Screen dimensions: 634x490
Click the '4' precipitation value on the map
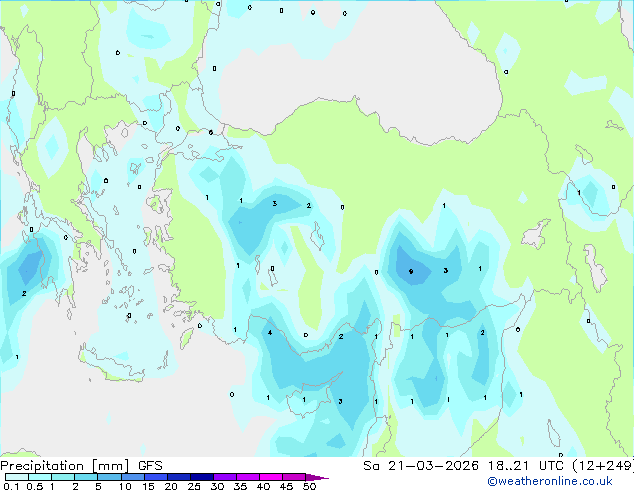270,333
